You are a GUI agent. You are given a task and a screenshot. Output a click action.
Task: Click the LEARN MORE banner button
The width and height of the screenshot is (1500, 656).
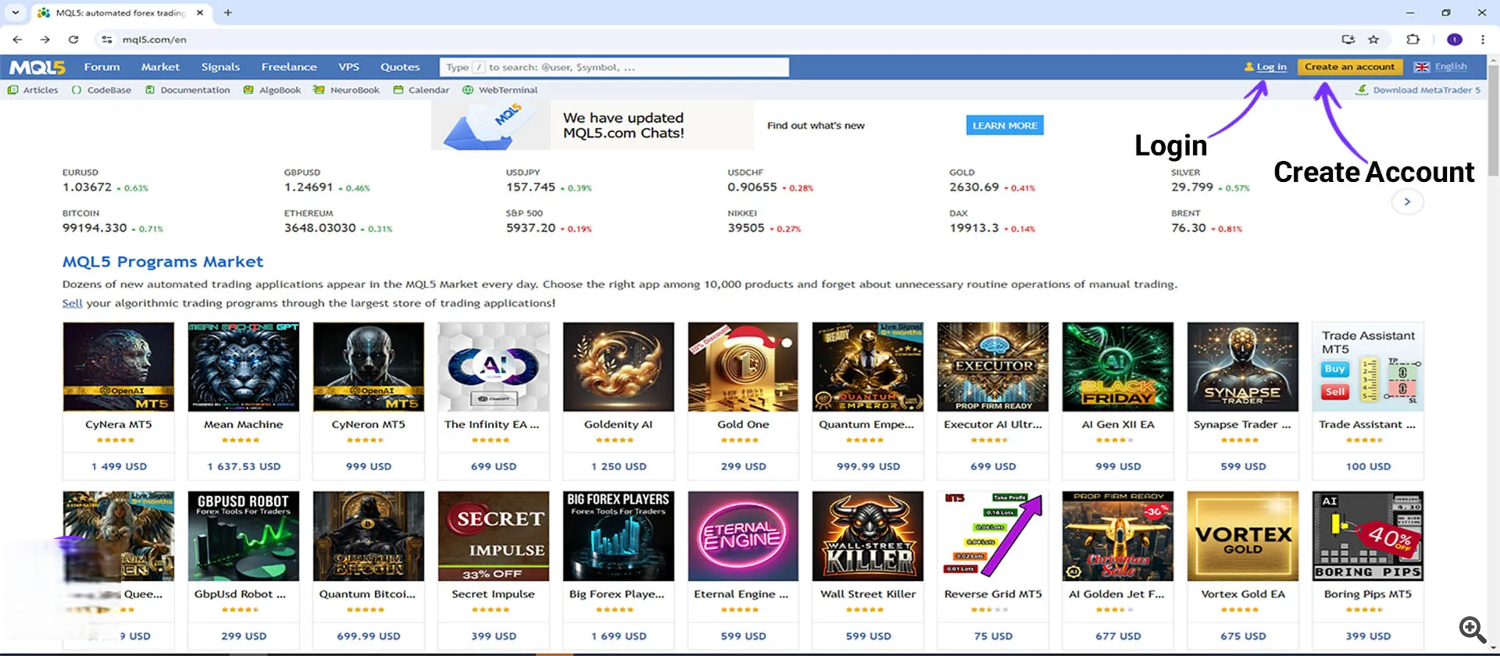tap(1005, 125)
